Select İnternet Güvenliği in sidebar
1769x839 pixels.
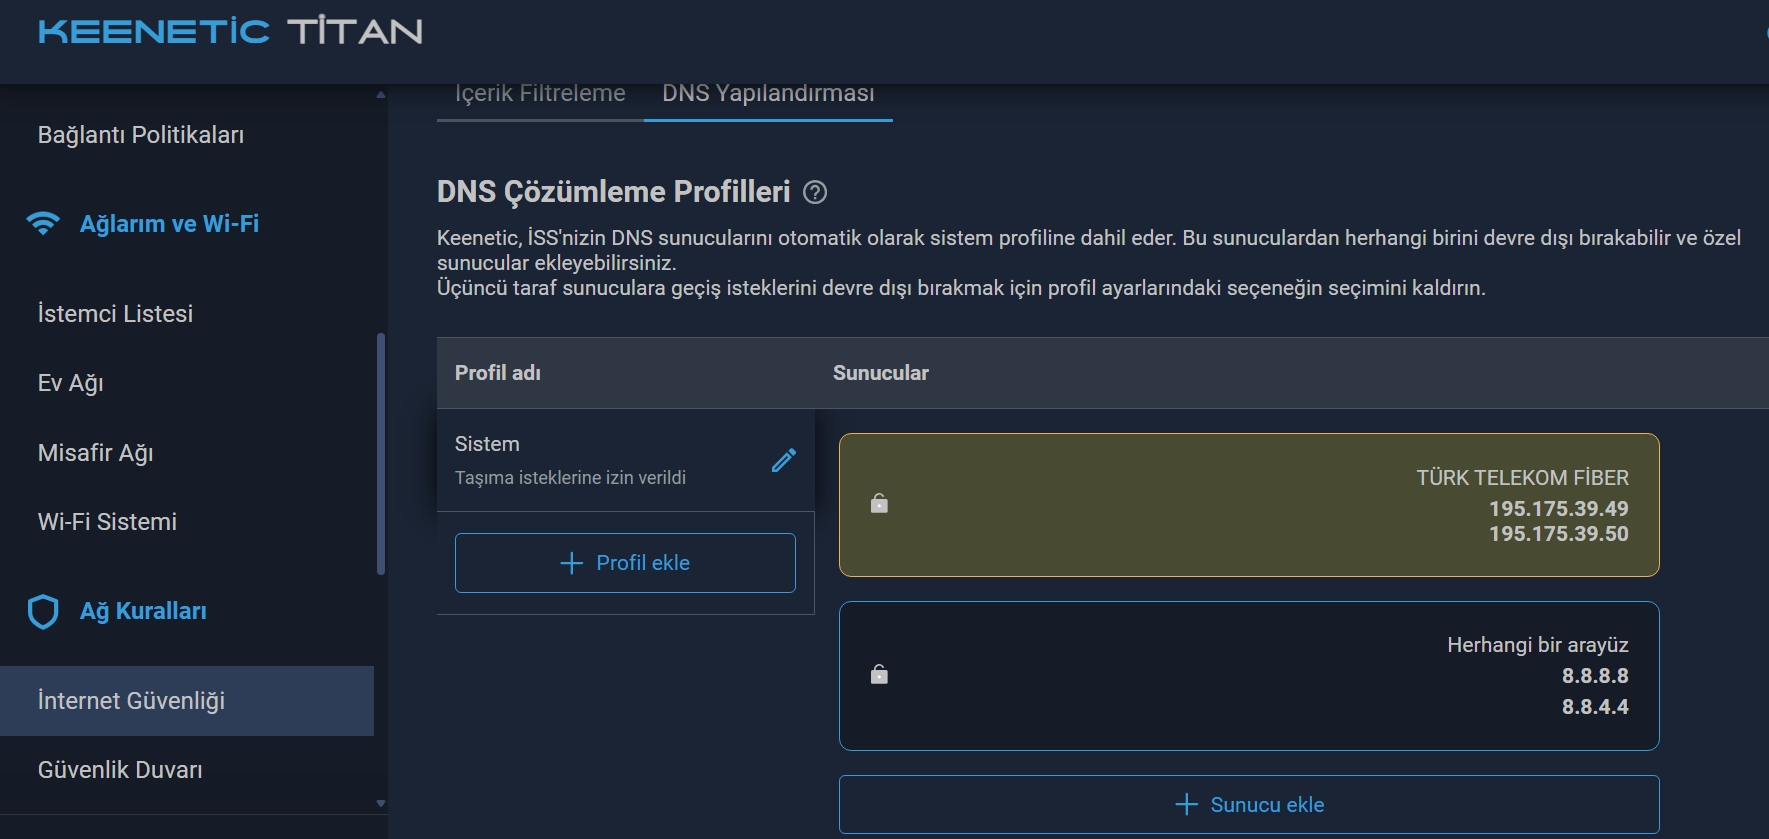point(187,701)
